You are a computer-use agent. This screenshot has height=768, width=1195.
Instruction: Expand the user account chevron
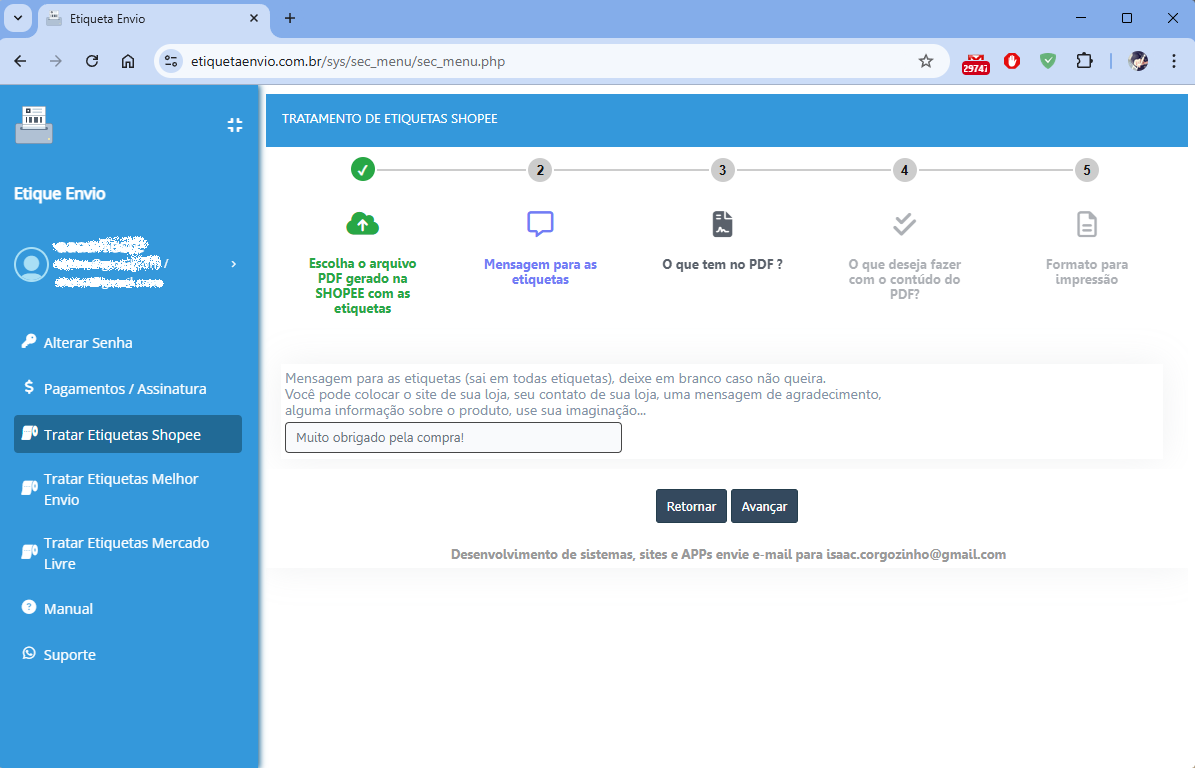pos(233,264)
